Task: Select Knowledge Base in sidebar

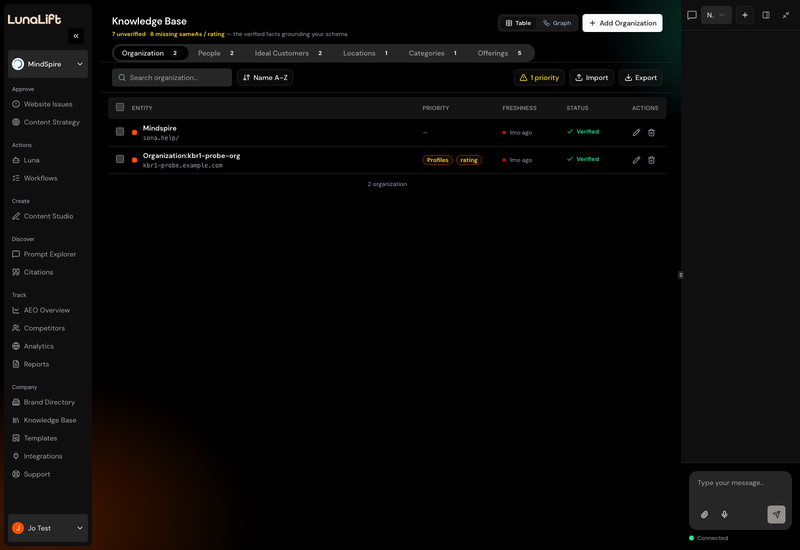Action: point(48,420)
